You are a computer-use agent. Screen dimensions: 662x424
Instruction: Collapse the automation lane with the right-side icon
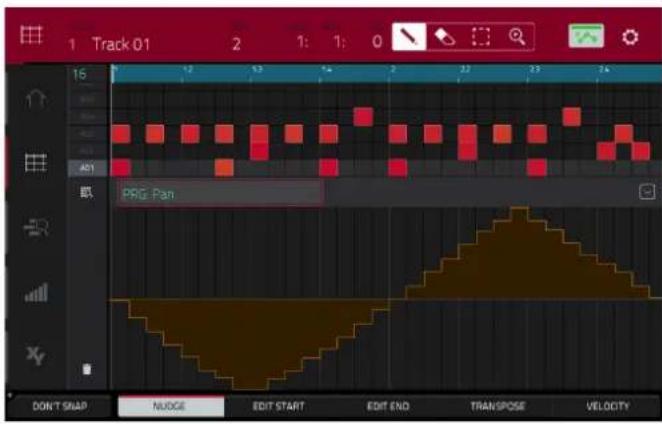point(647,192)
